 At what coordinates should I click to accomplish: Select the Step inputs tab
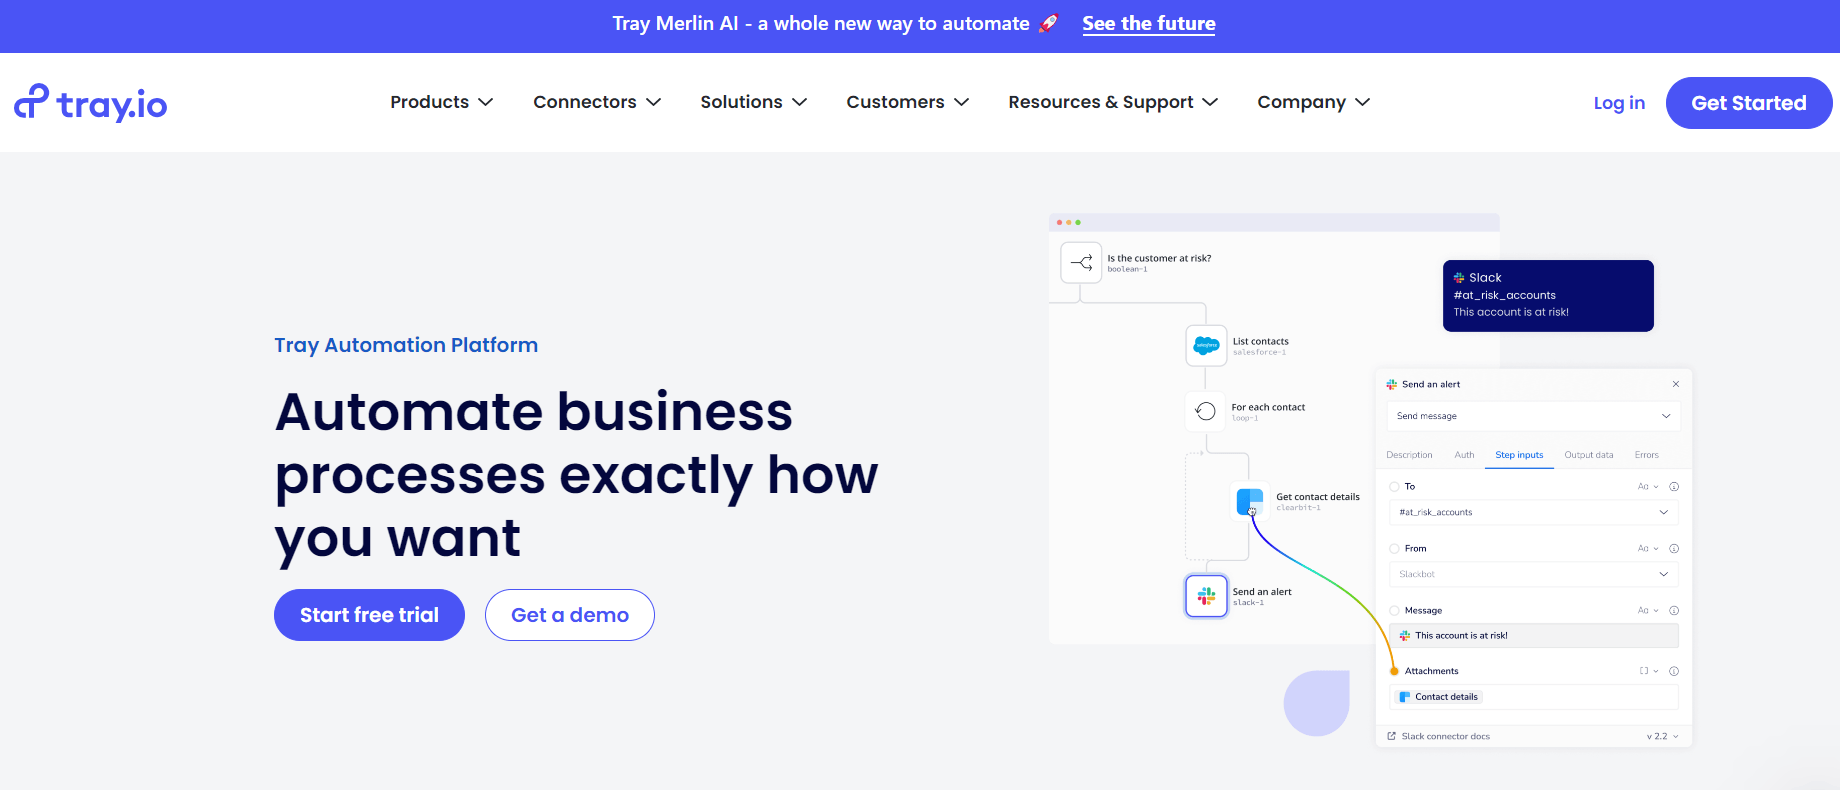tap(1519, 455)
